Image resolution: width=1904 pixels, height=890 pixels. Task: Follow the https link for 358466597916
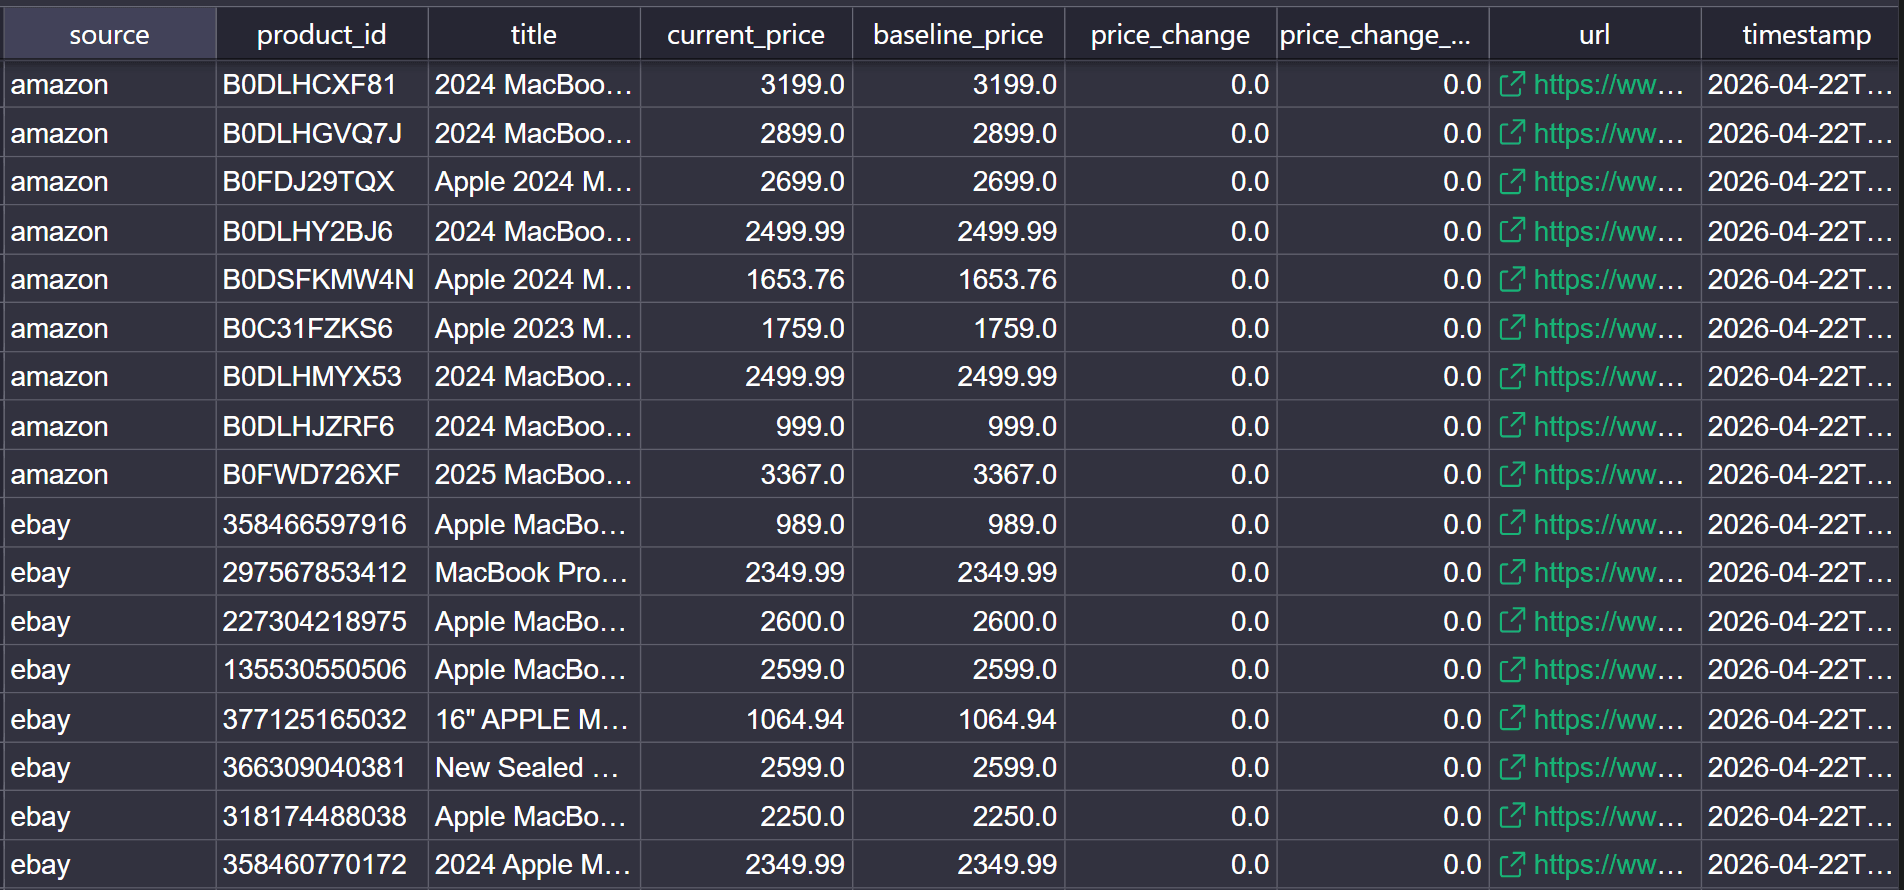point(1608,524)
